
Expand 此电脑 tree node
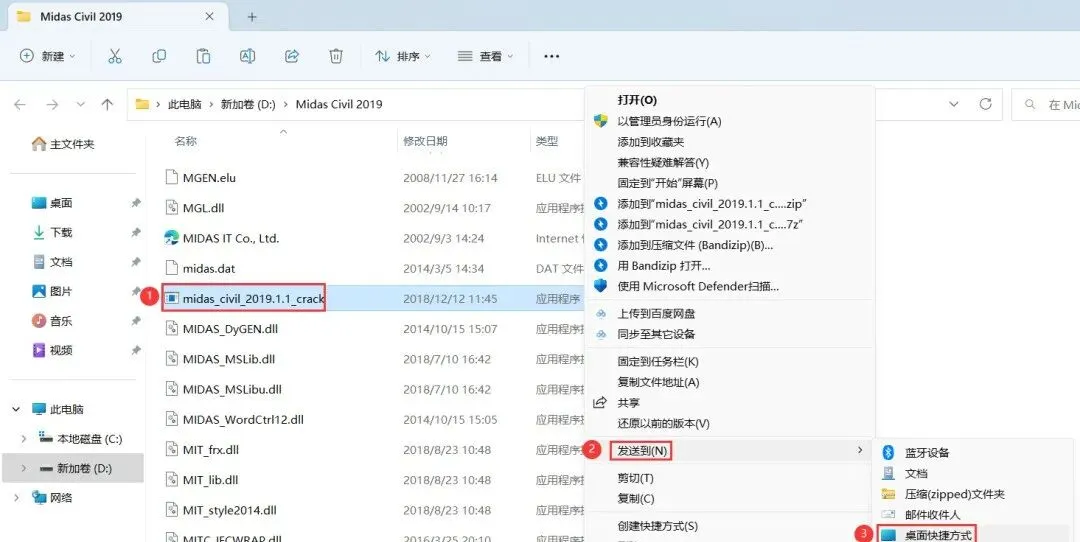[16, 409]
